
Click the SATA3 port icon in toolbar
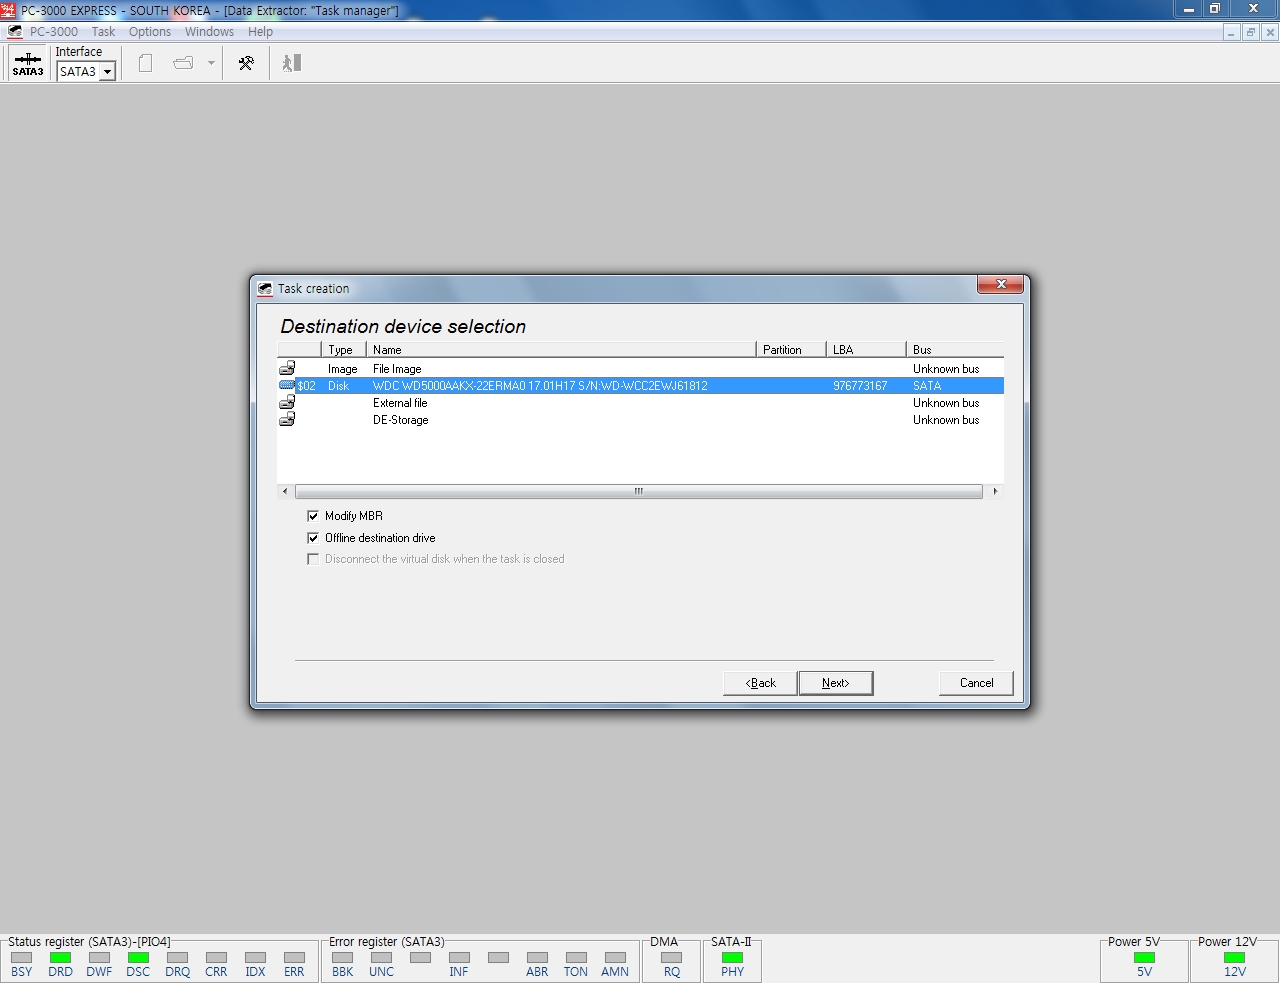[27, 63]
